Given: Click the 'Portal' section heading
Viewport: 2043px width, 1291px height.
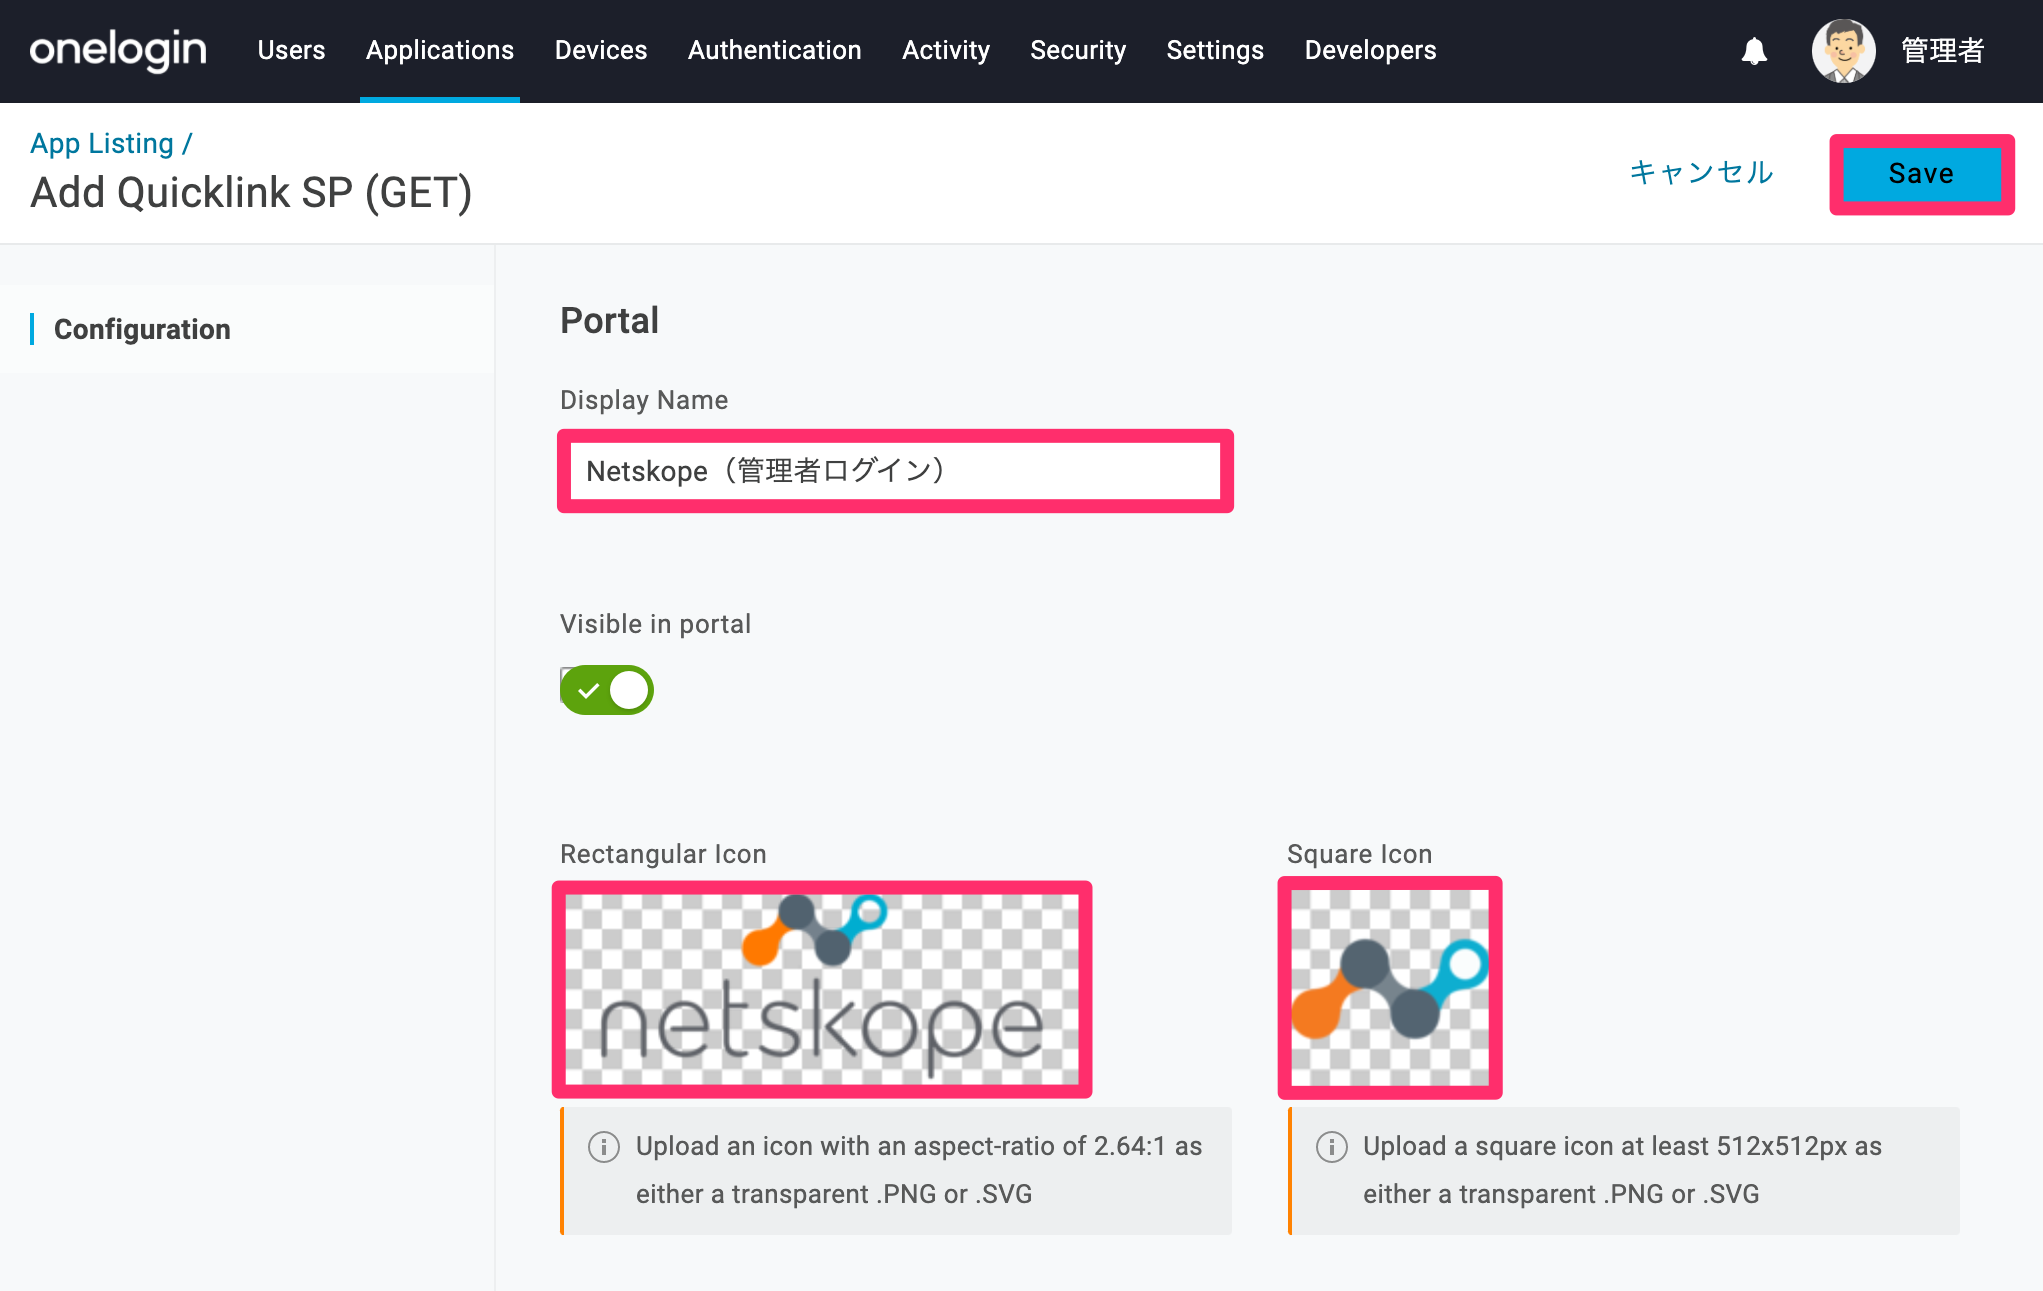Looking at the screenshot, I should (x=609, y=321).
